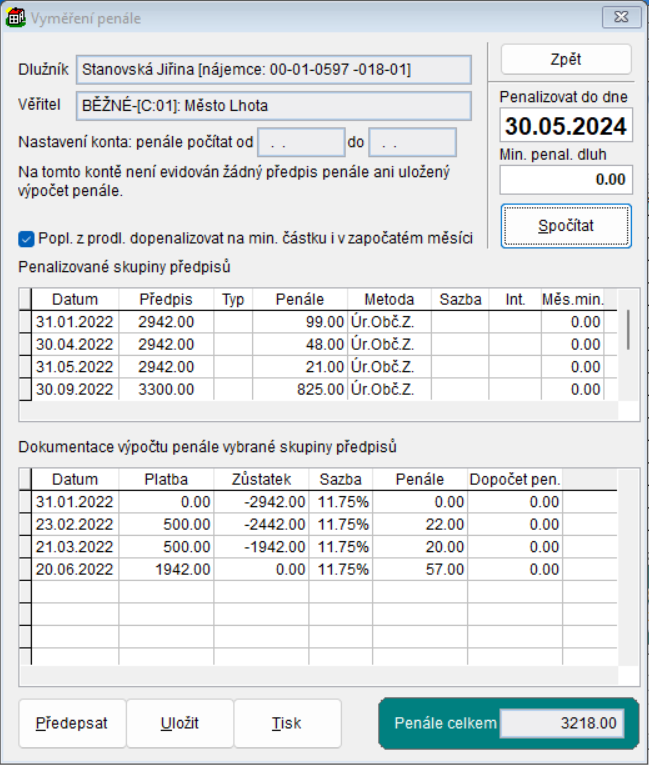Click the Penále celkem total field
This screenshot has width=649, height=765.
coord(562,723)
